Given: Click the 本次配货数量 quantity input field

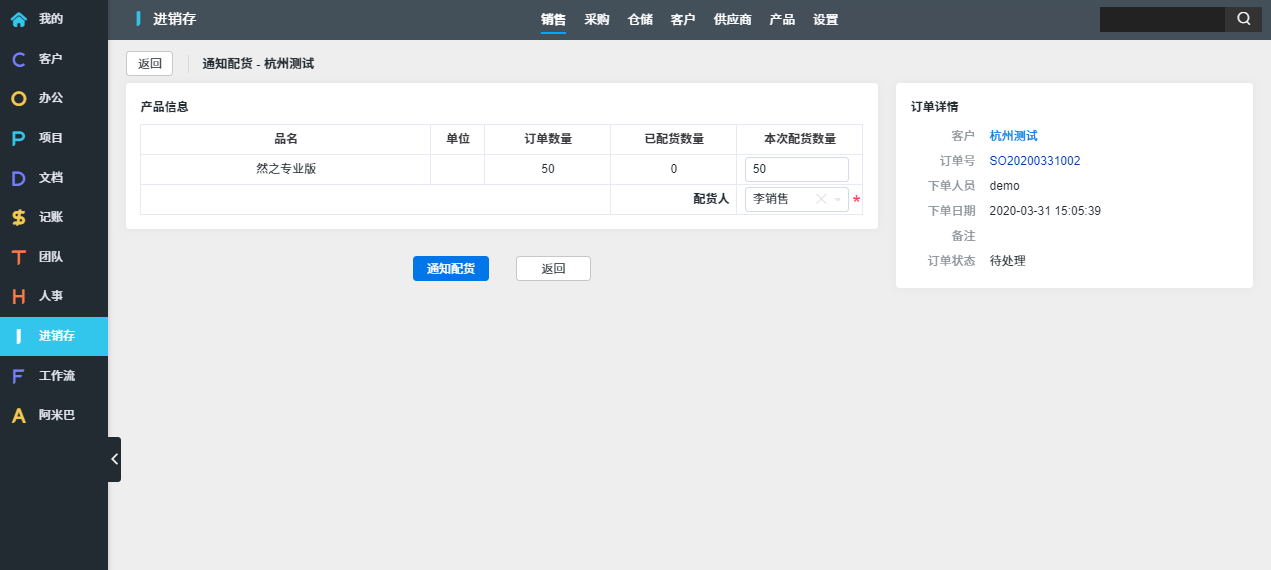Looking at the screenshot, I should coord(796,170).
